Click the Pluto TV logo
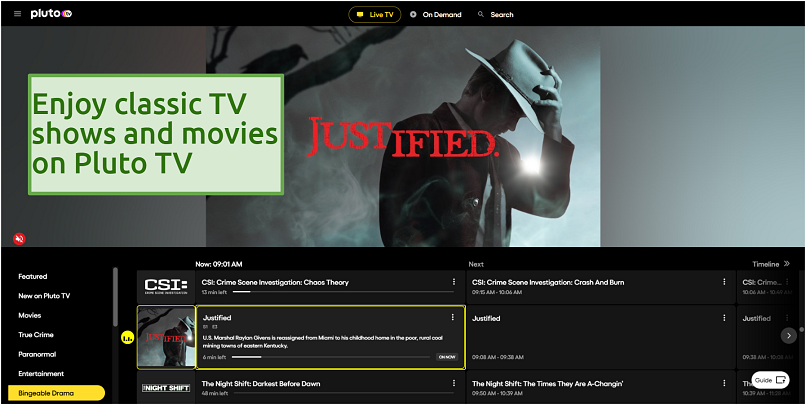This screenshot has width=806, height=405. [x=51, y=14]
